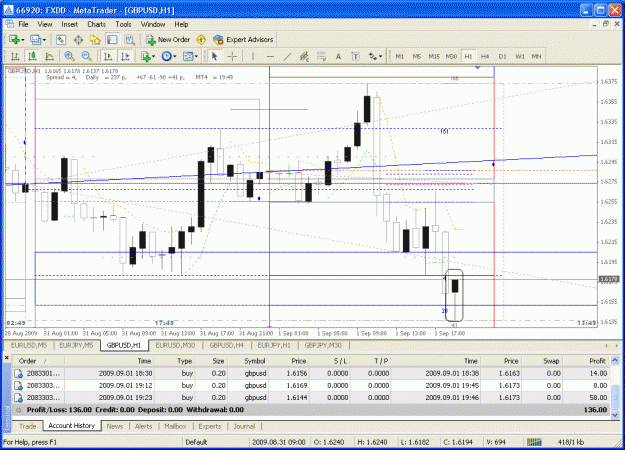Expand the Periods dropdown arrow
Image resolution: width=625 pixels, height=450 pixels.
coord(175,57)
